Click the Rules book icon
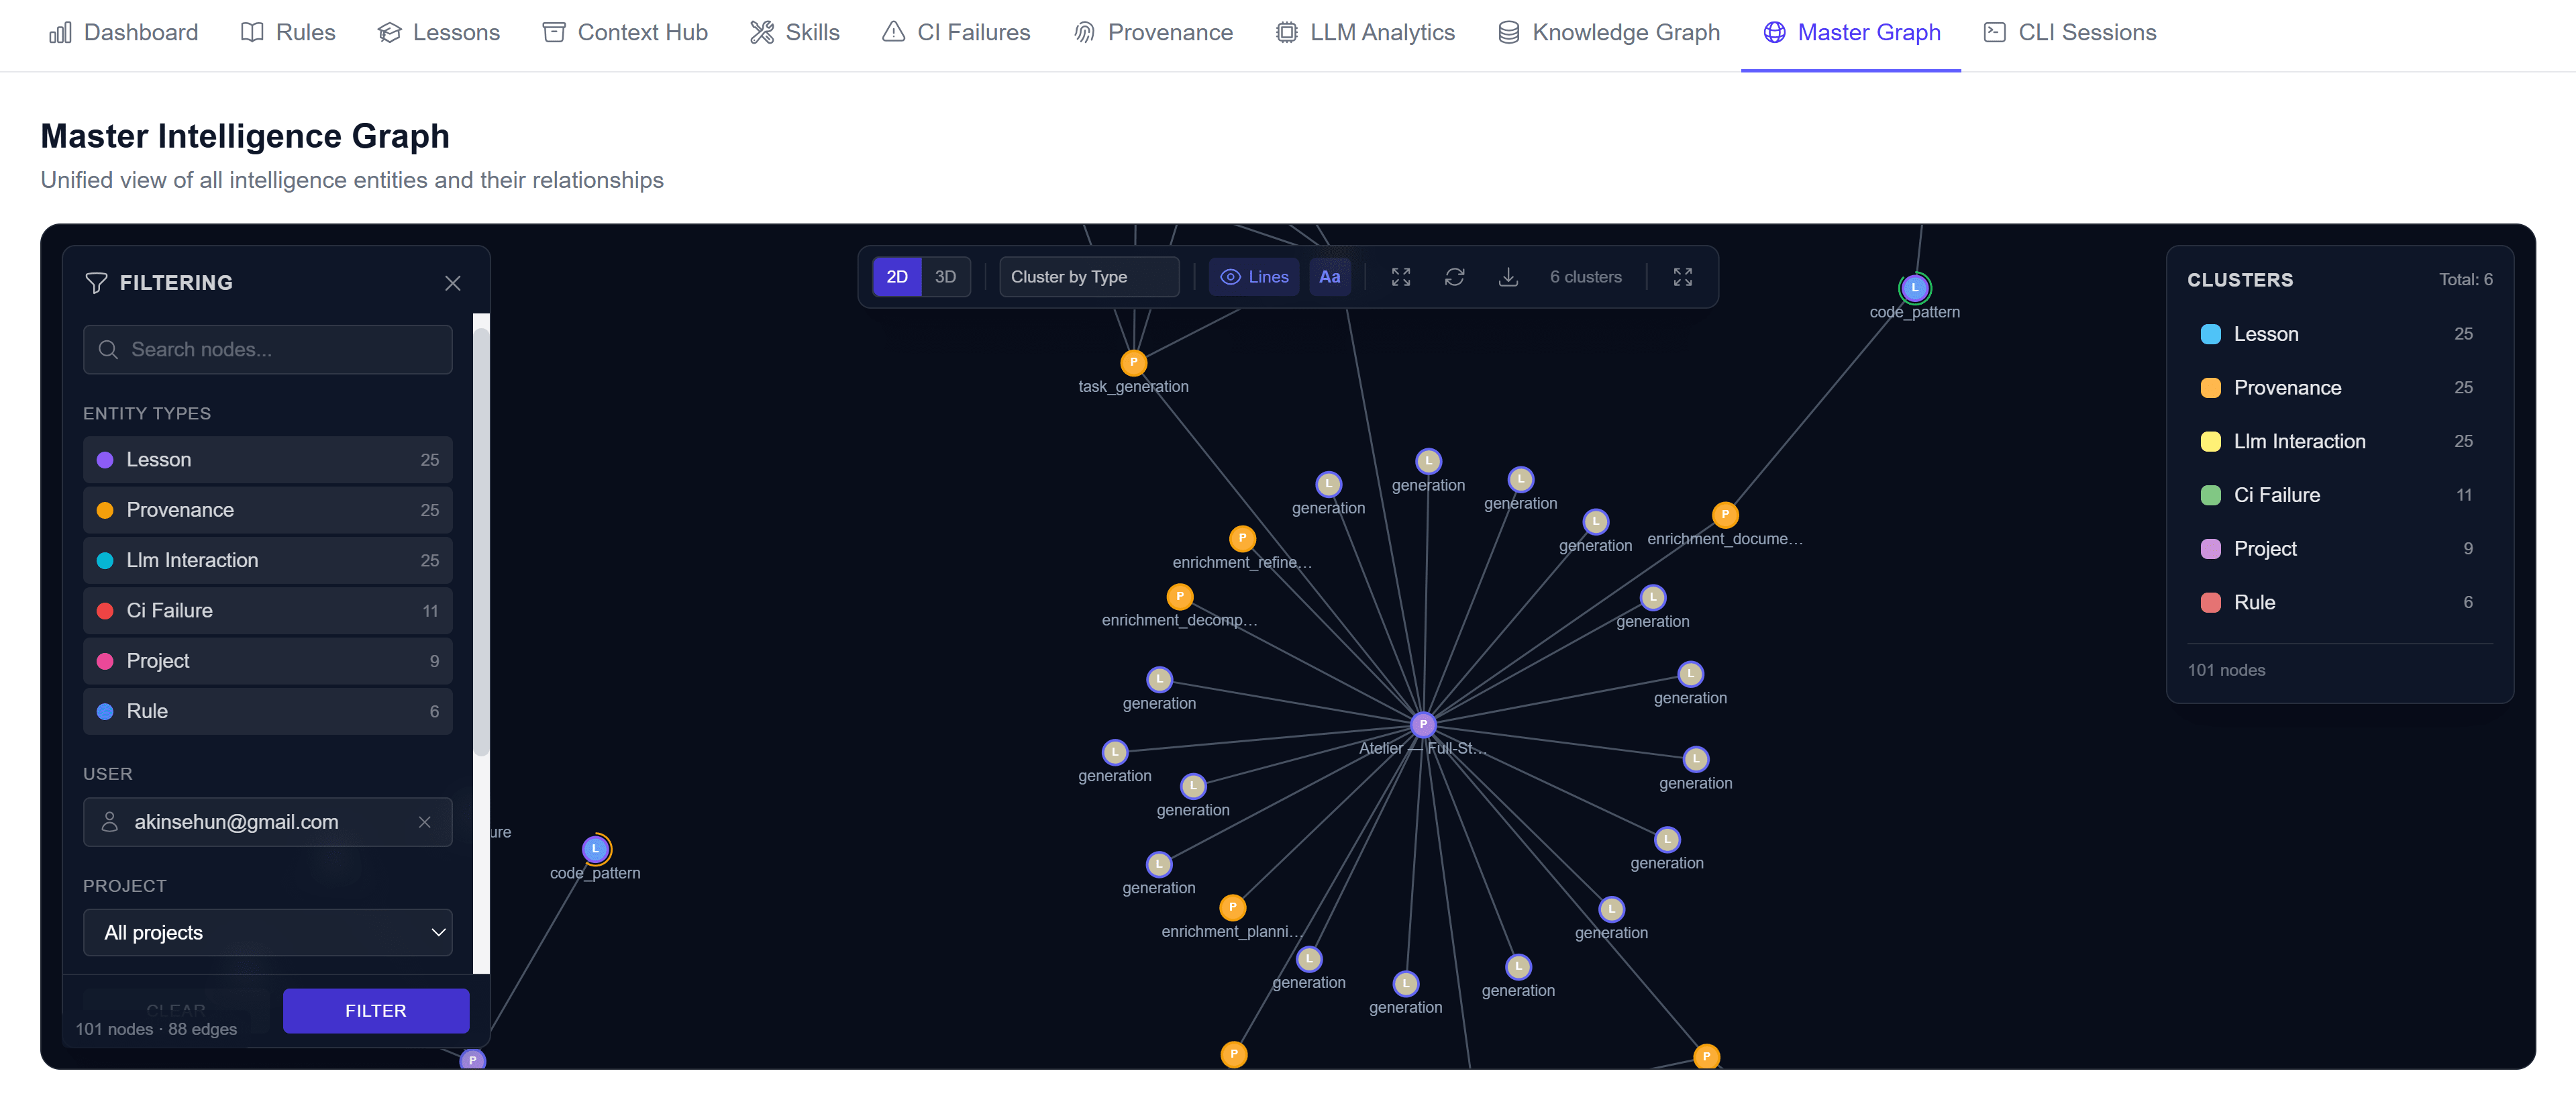The width and height of the screenshot is (2576, 1106). (x=252, y=32)
